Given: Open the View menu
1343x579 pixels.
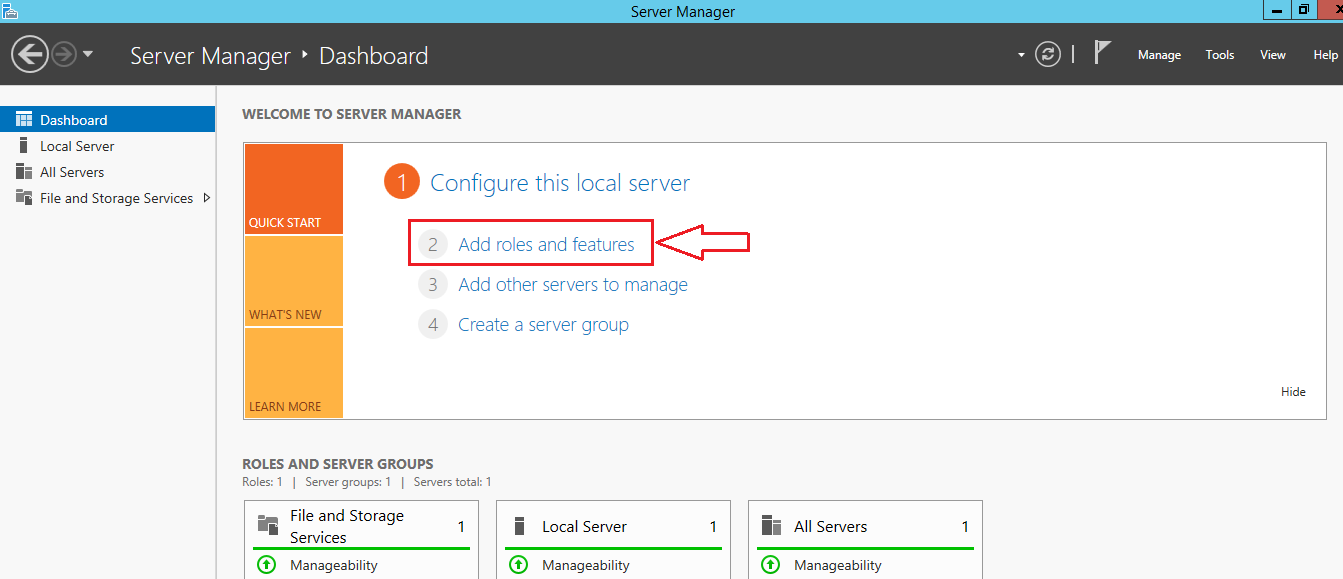Looking at the screenshot, I should coord(1273,55).
